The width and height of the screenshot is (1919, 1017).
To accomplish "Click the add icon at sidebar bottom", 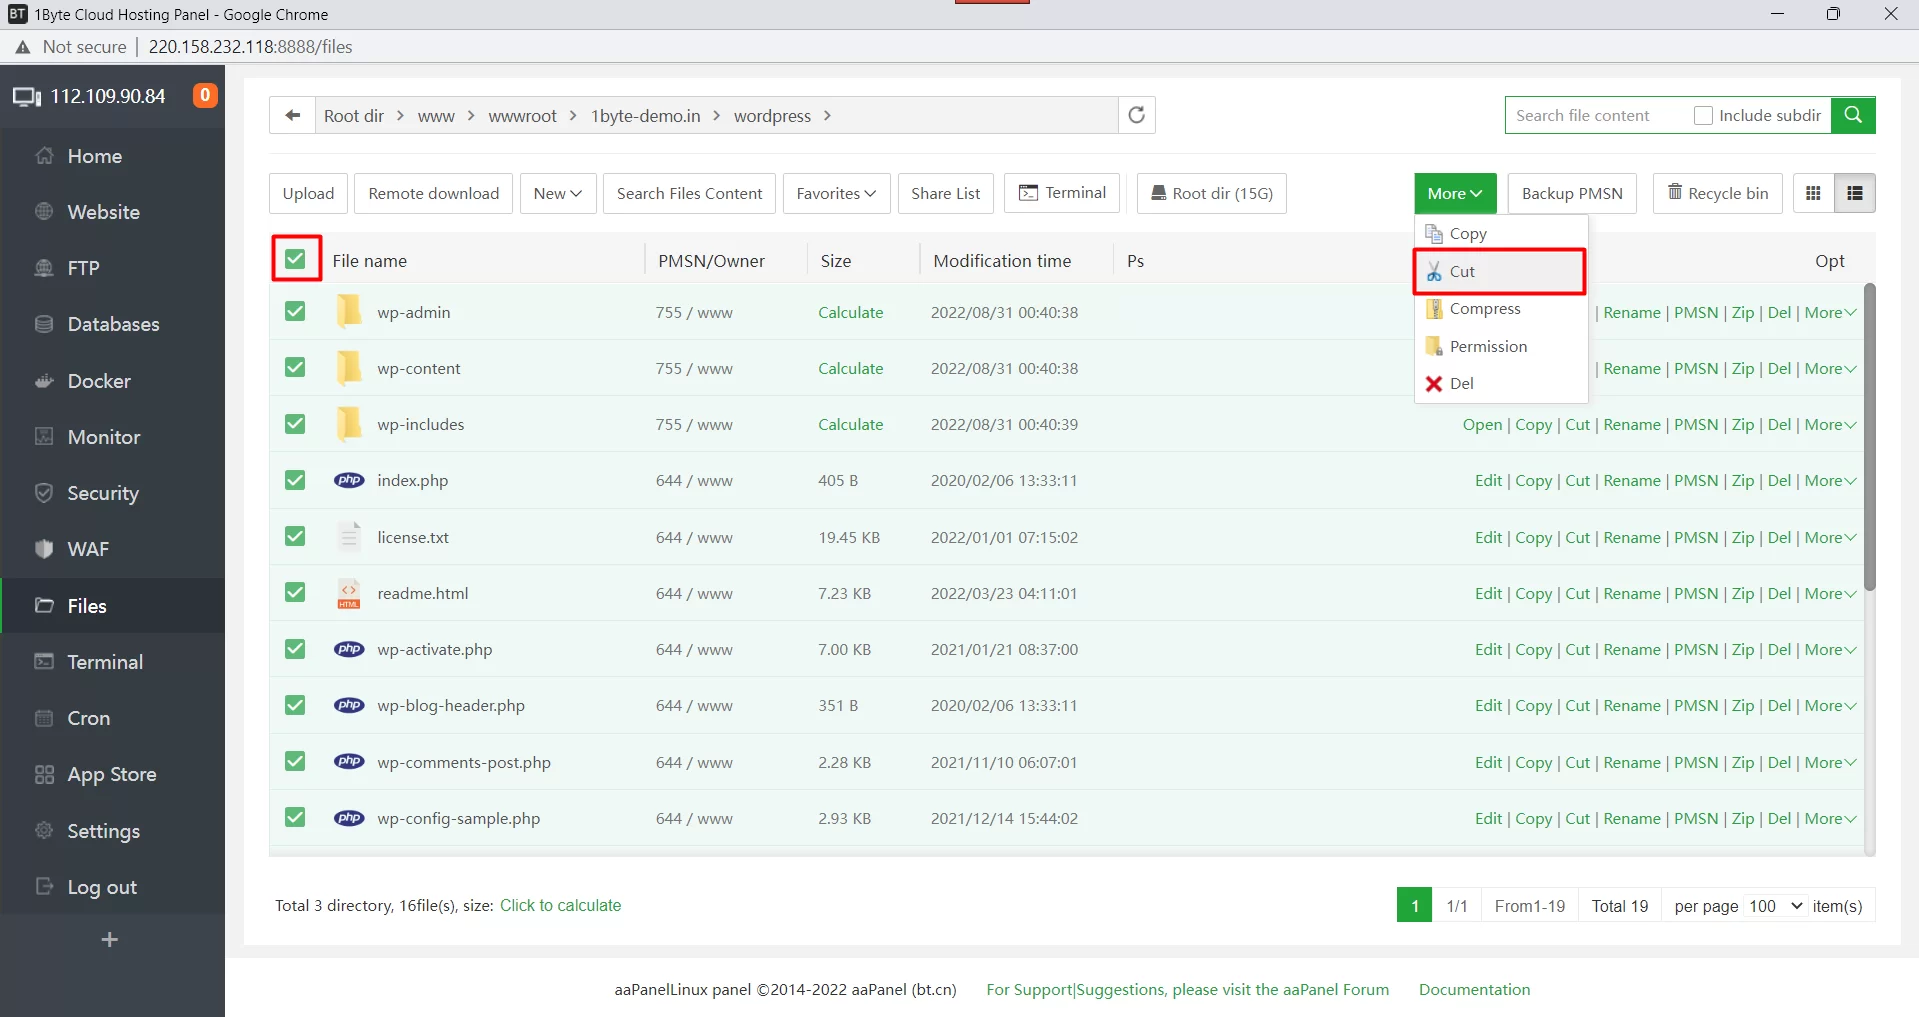I will click(110, 939).
